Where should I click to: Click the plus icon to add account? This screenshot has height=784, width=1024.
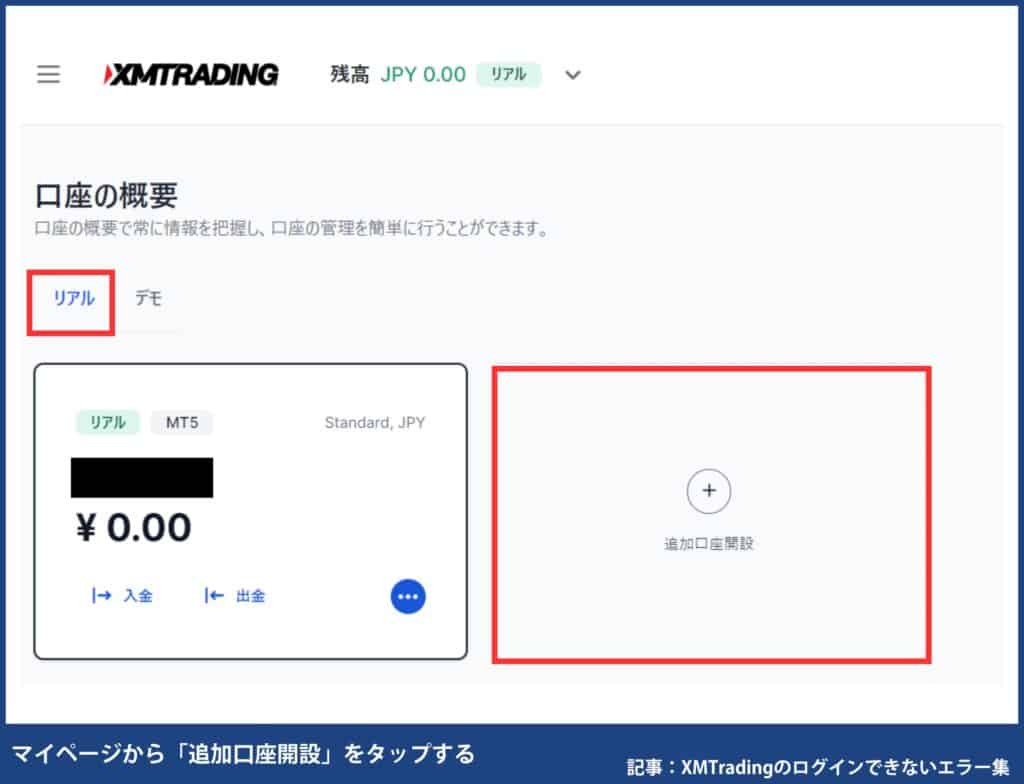pos(709,491)
